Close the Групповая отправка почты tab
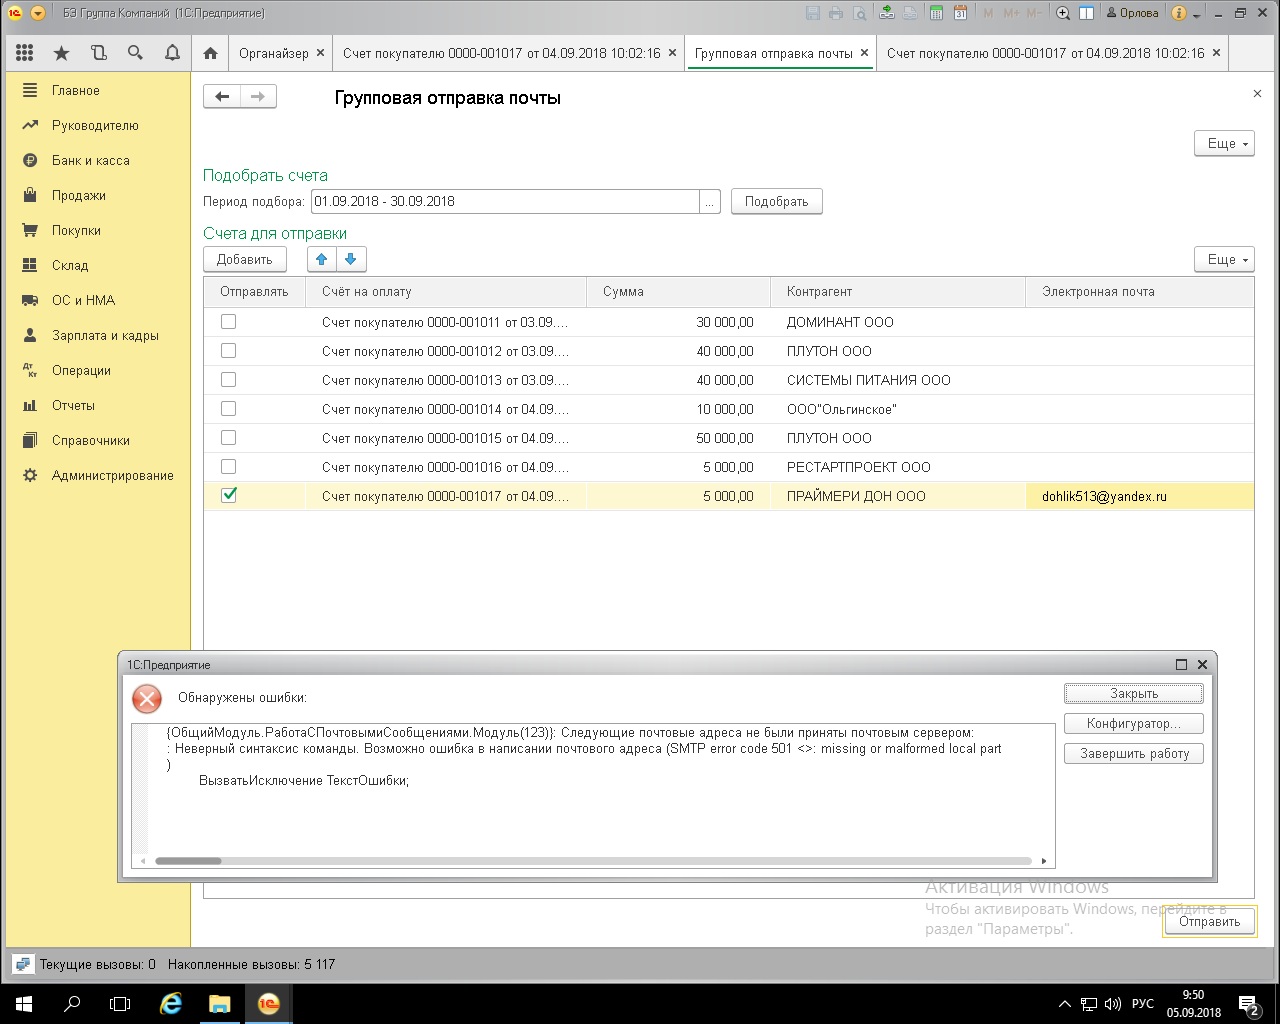1280x1024 pixels. (x=865, y=53)
